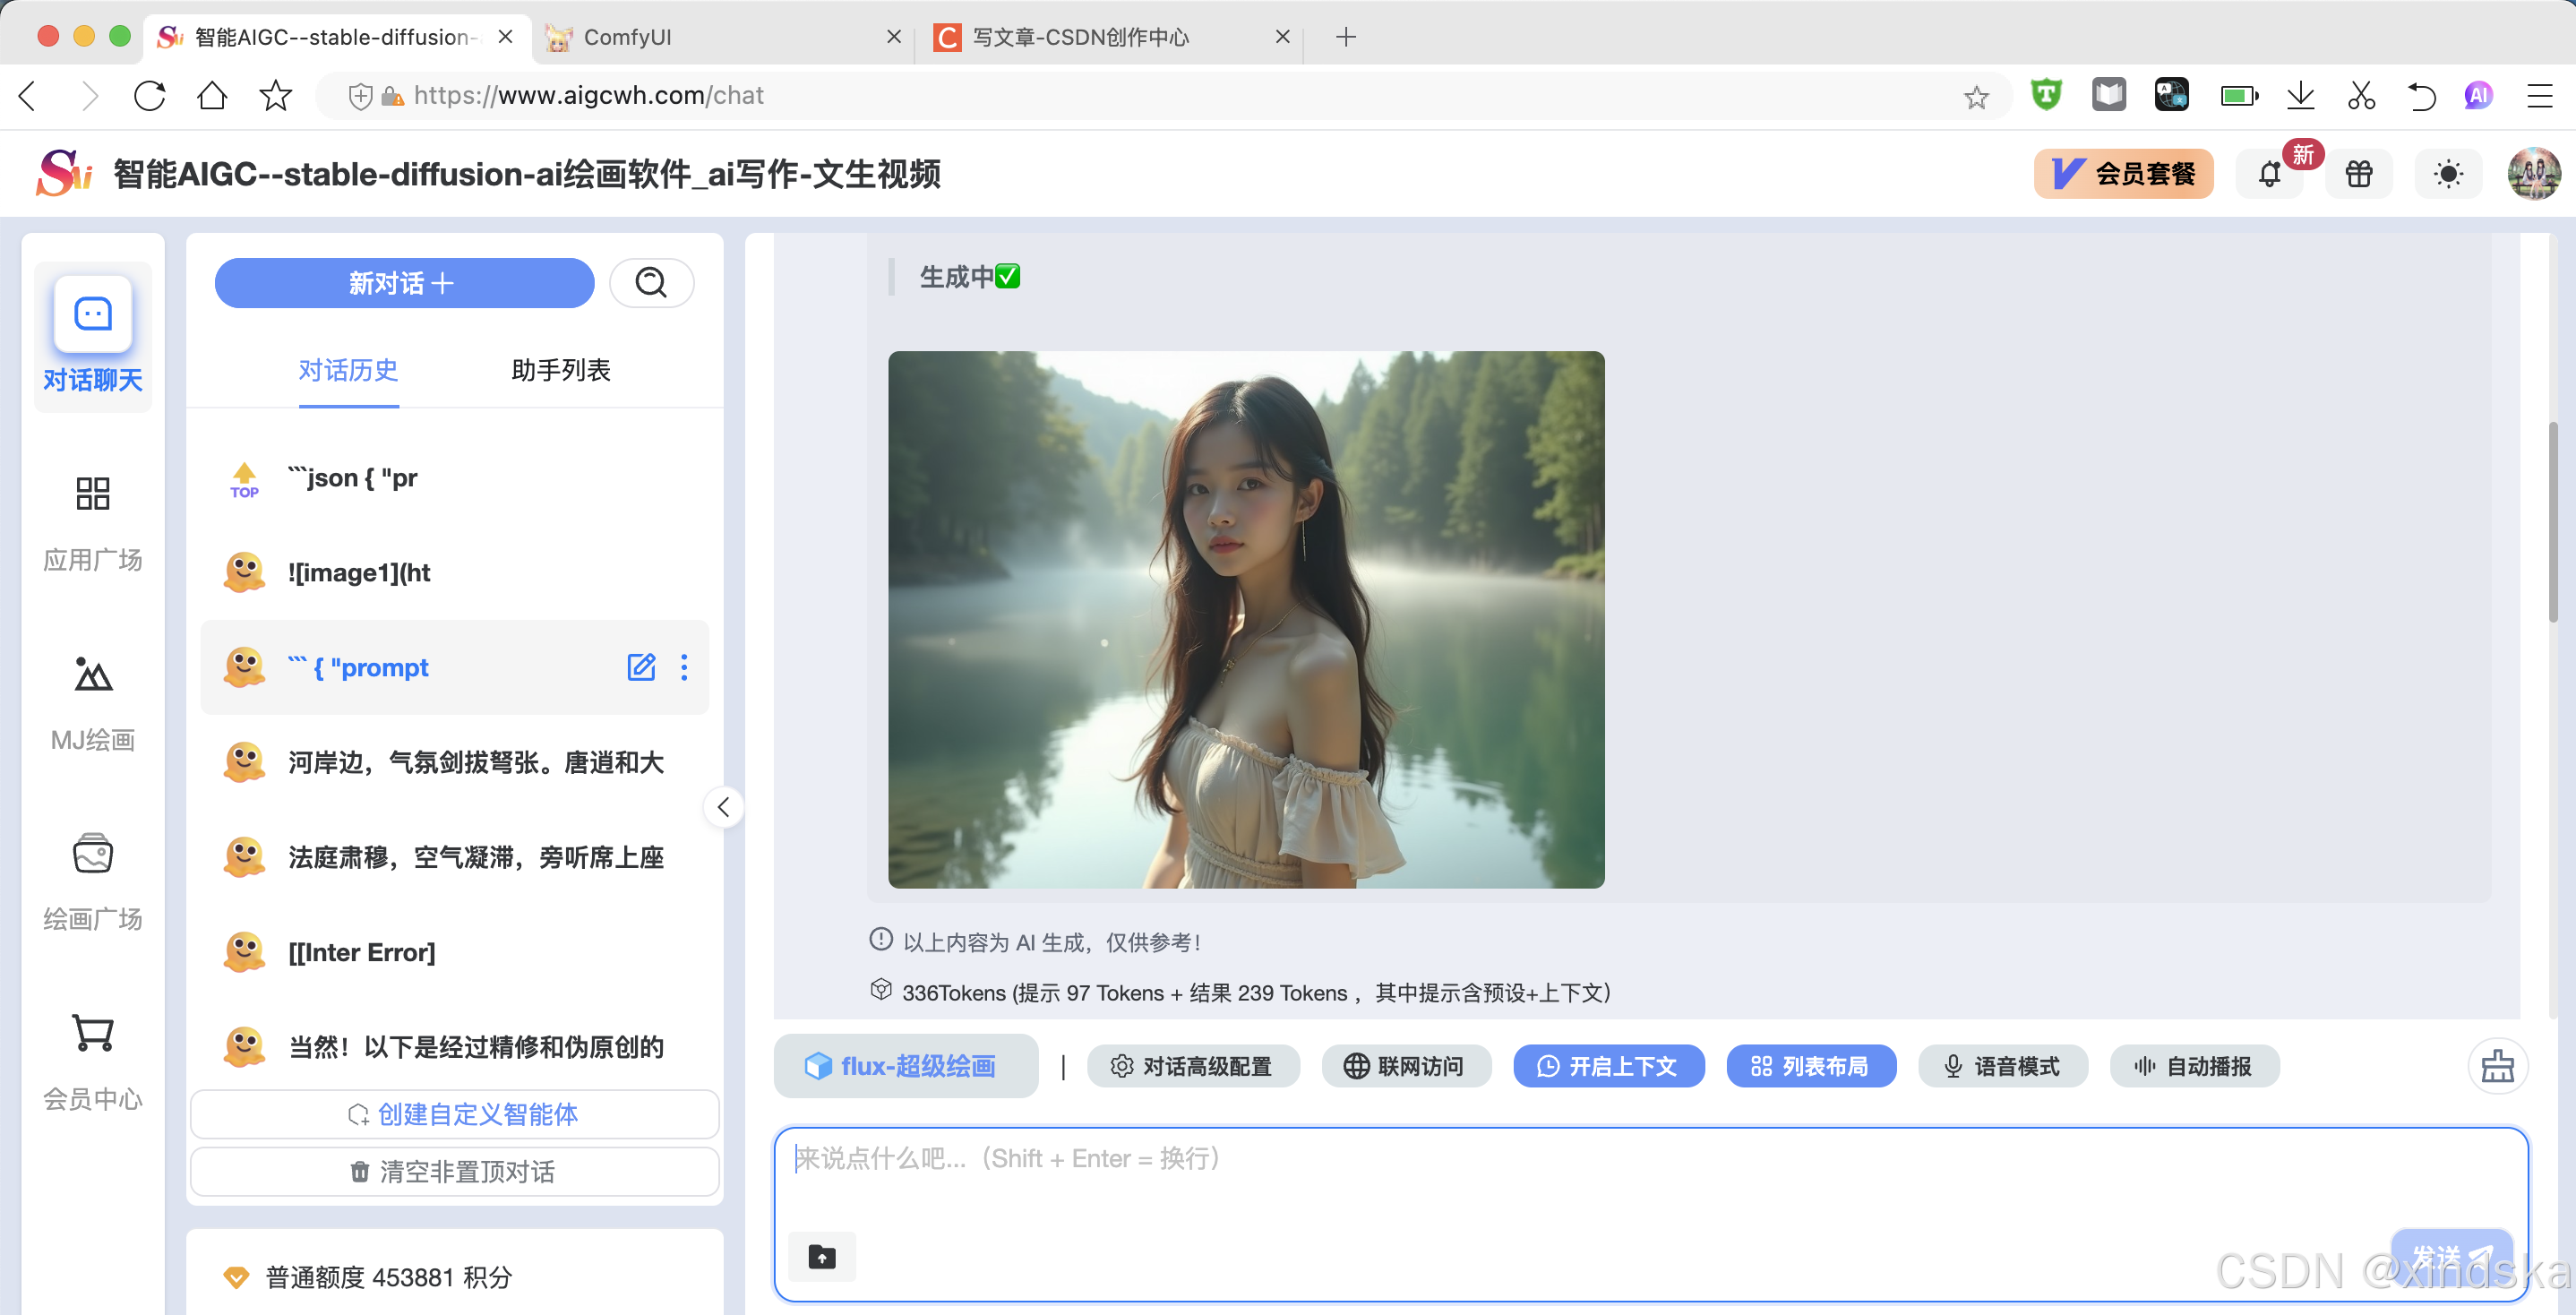This screenshot has width=2576, height=1315.
Task: Click the generated portrait image
Action: click(1246, 619)
